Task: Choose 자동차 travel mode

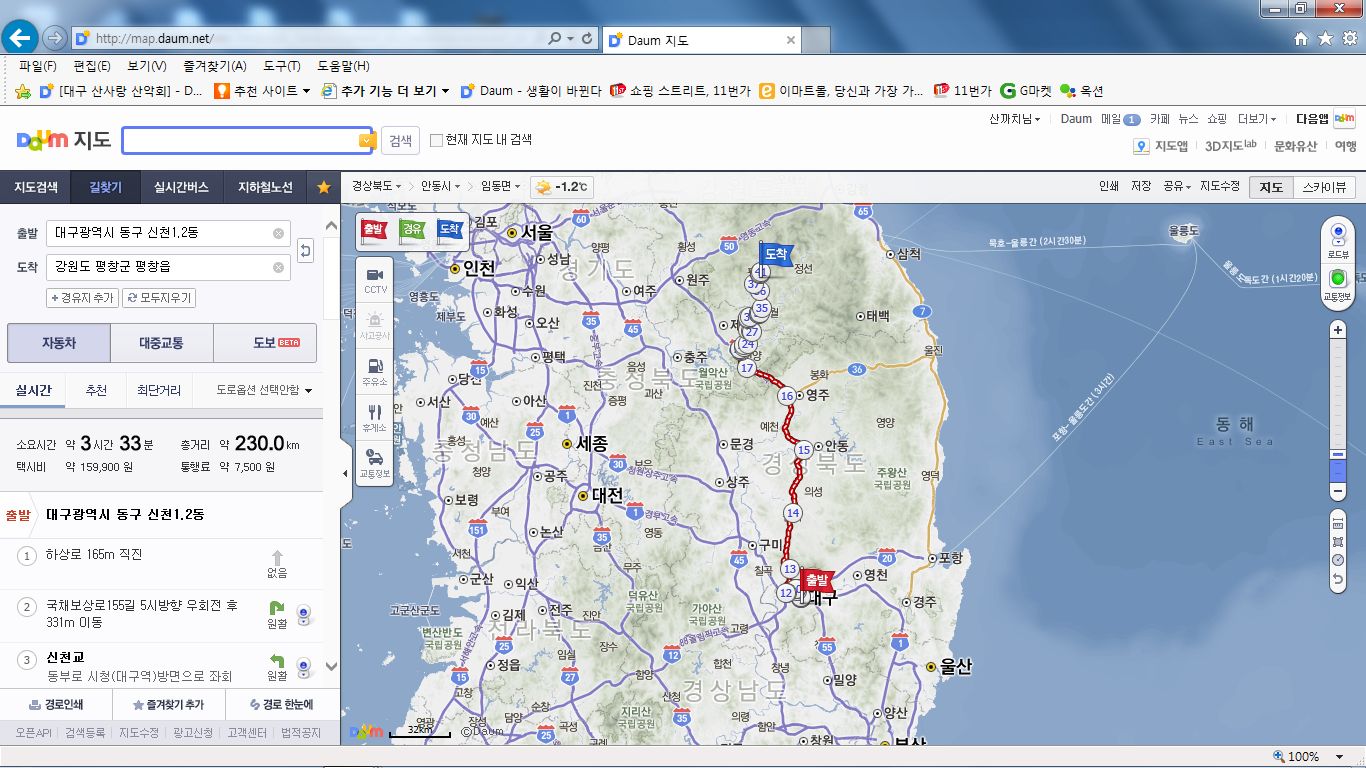Action: (x=59, y=343)
